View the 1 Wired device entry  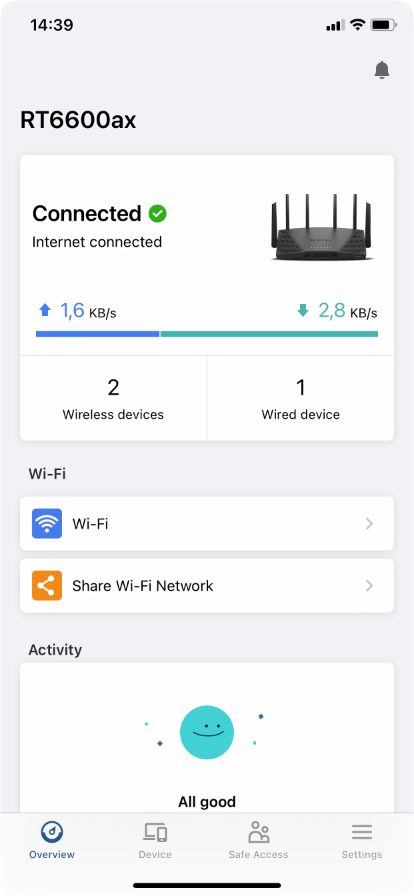click(x=301, y=398)
